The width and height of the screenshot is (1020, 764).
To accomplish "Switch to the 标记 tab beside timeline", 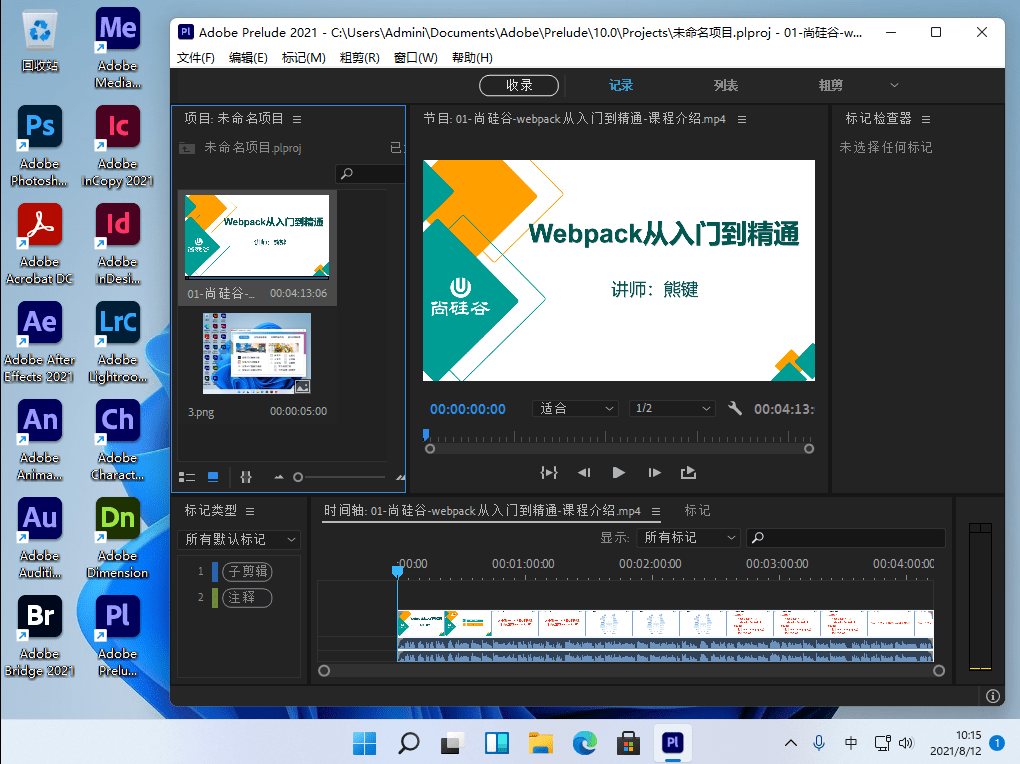I will 697,510.
